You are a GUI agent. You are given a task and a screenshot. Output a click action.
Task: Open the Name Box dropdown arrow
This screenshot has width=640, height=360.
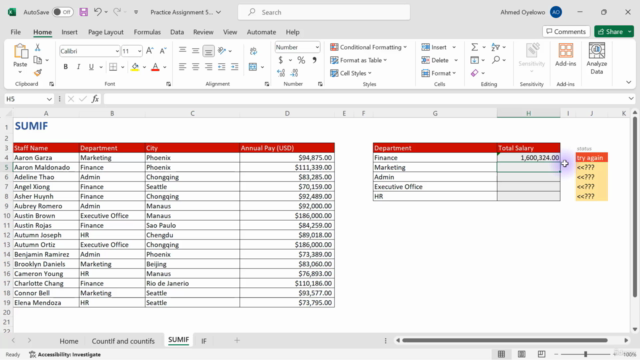coord(49,99)
